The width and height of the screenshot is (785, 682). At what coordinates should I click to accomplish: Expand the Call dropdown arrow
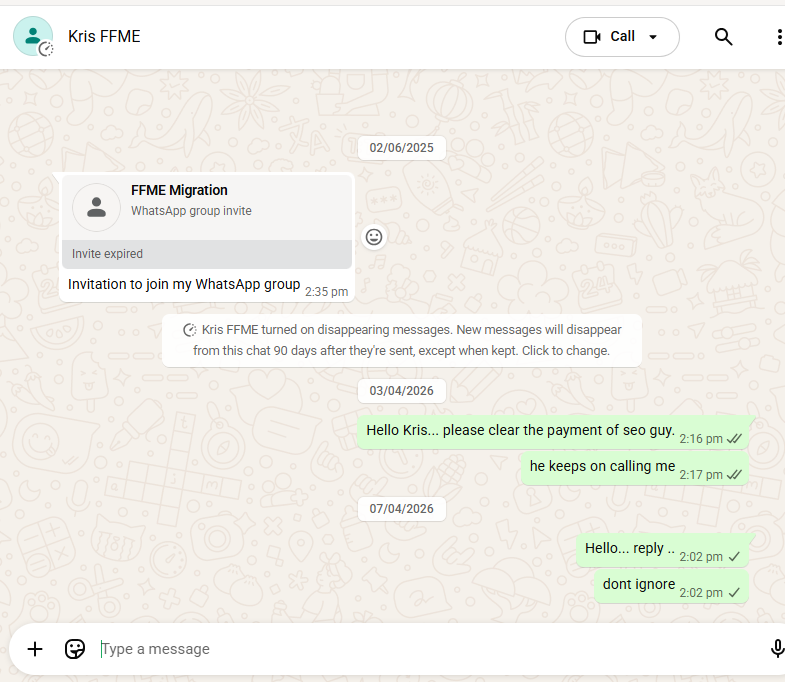[x=653, y=37]
